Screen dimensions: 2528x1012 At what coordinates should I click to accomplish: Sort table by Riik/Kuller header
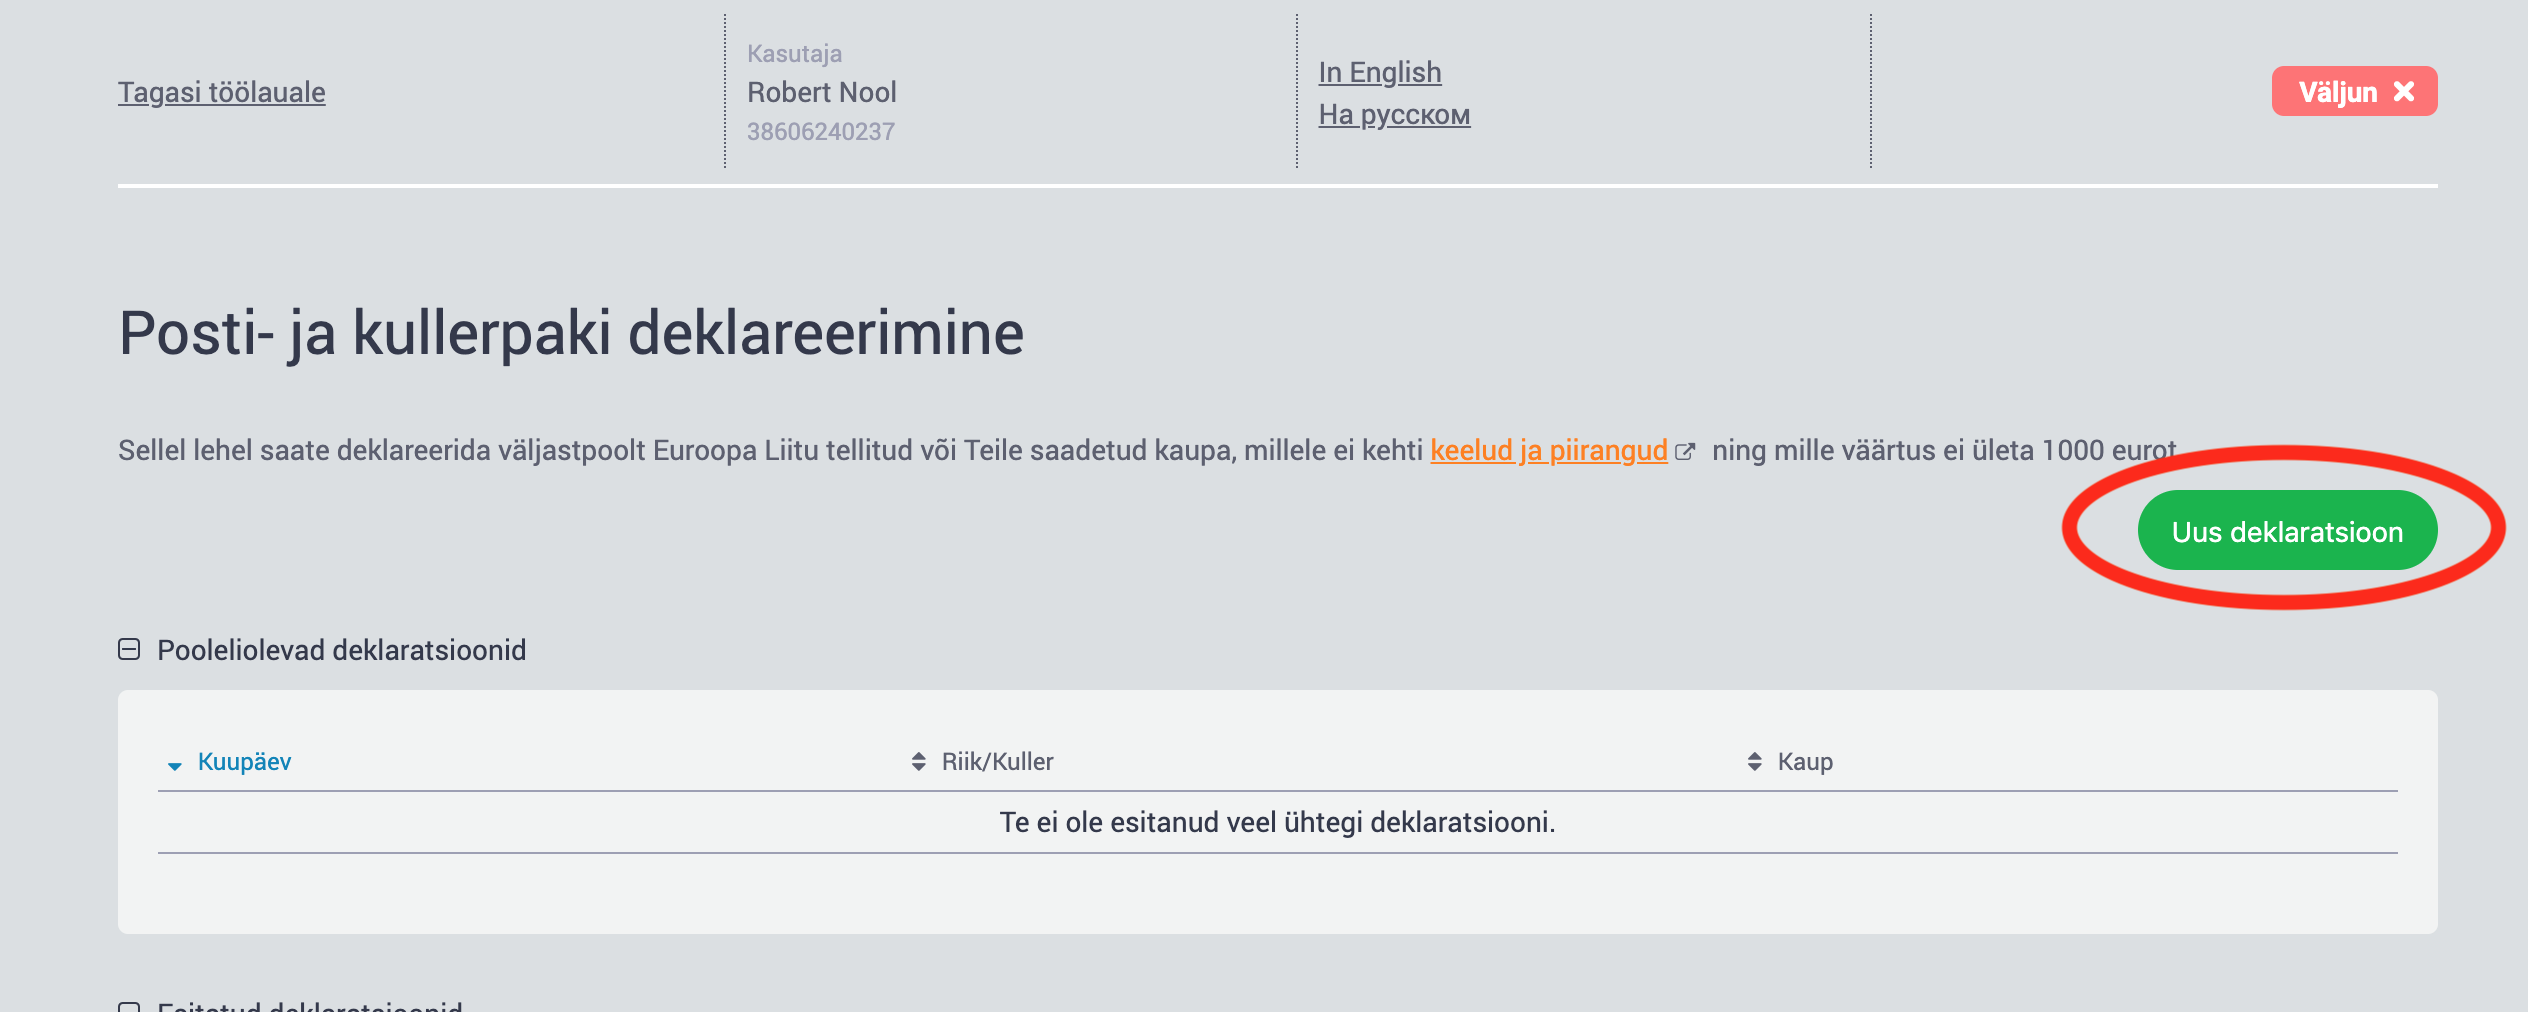997,762
